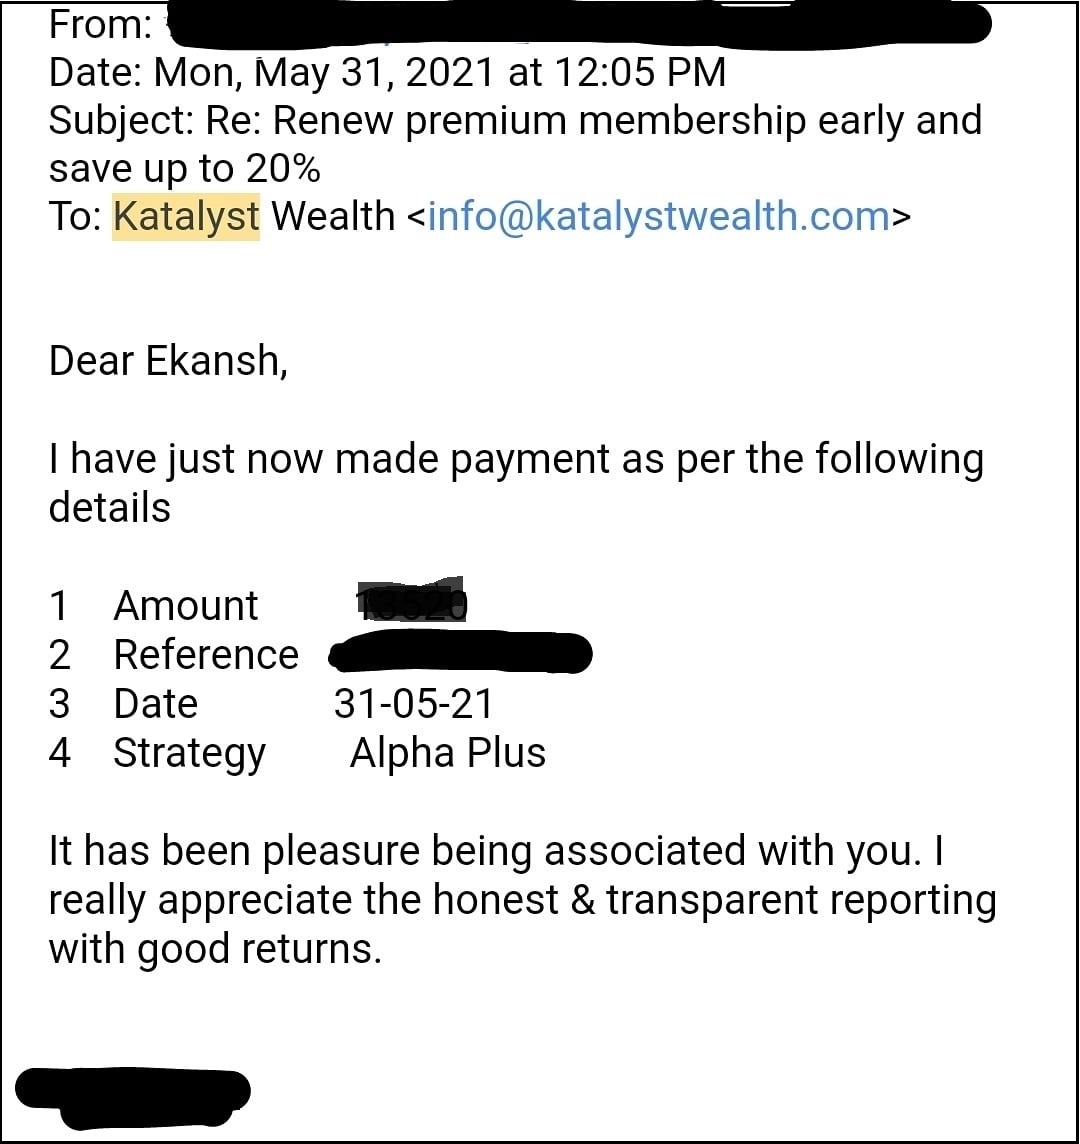Image resolution: width=1080 pixels, height=1144 pixels.
Task: Click the payment details intro sentence
Action: [x=515, y=460]
